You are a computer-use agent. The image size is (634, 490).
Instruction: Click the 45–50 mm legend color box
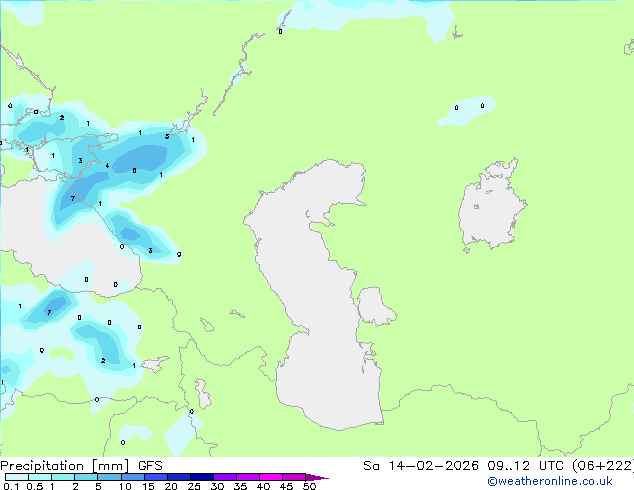pos(294,477)
